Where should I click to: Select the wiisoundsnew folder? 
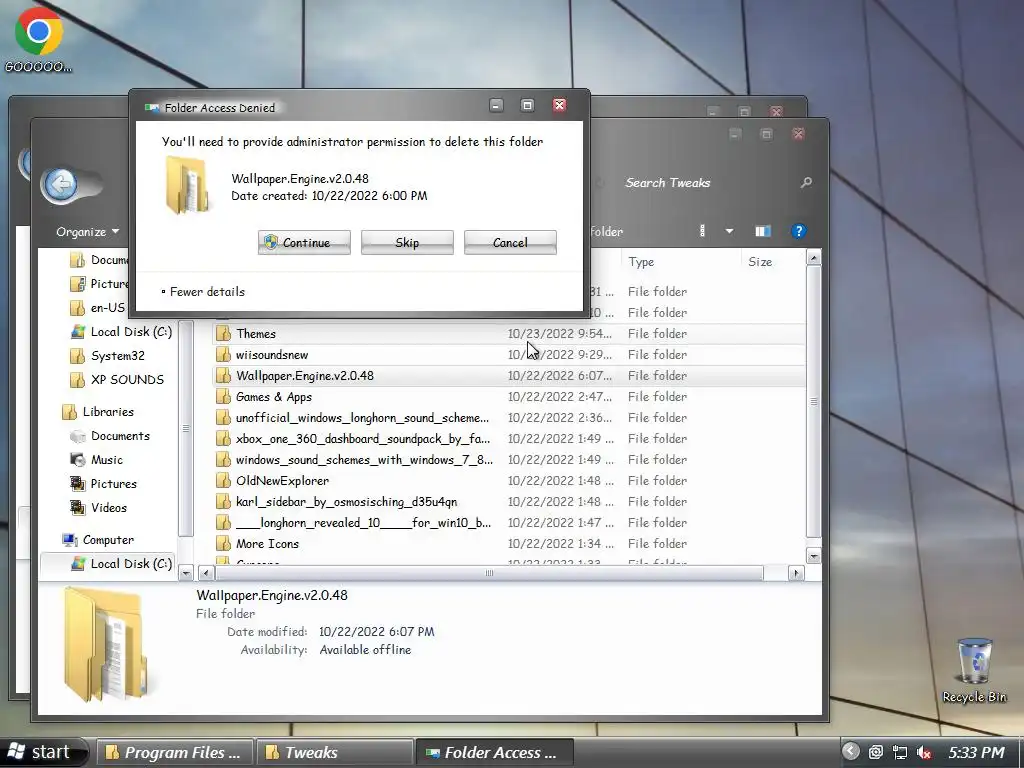509,355
